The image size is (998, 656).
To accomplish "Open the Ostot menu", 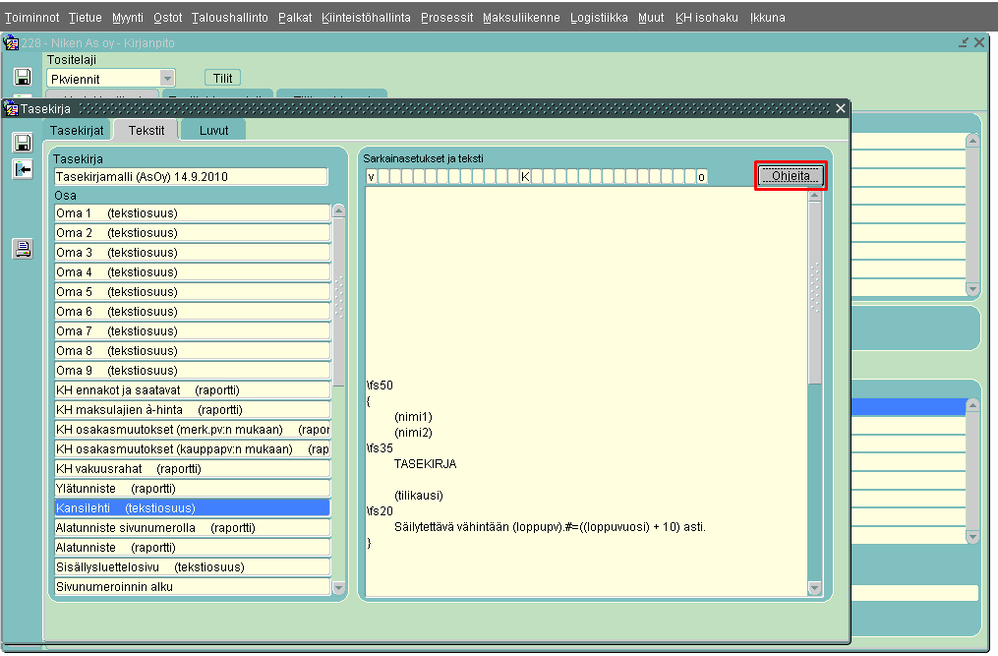I will click(168, 18).
